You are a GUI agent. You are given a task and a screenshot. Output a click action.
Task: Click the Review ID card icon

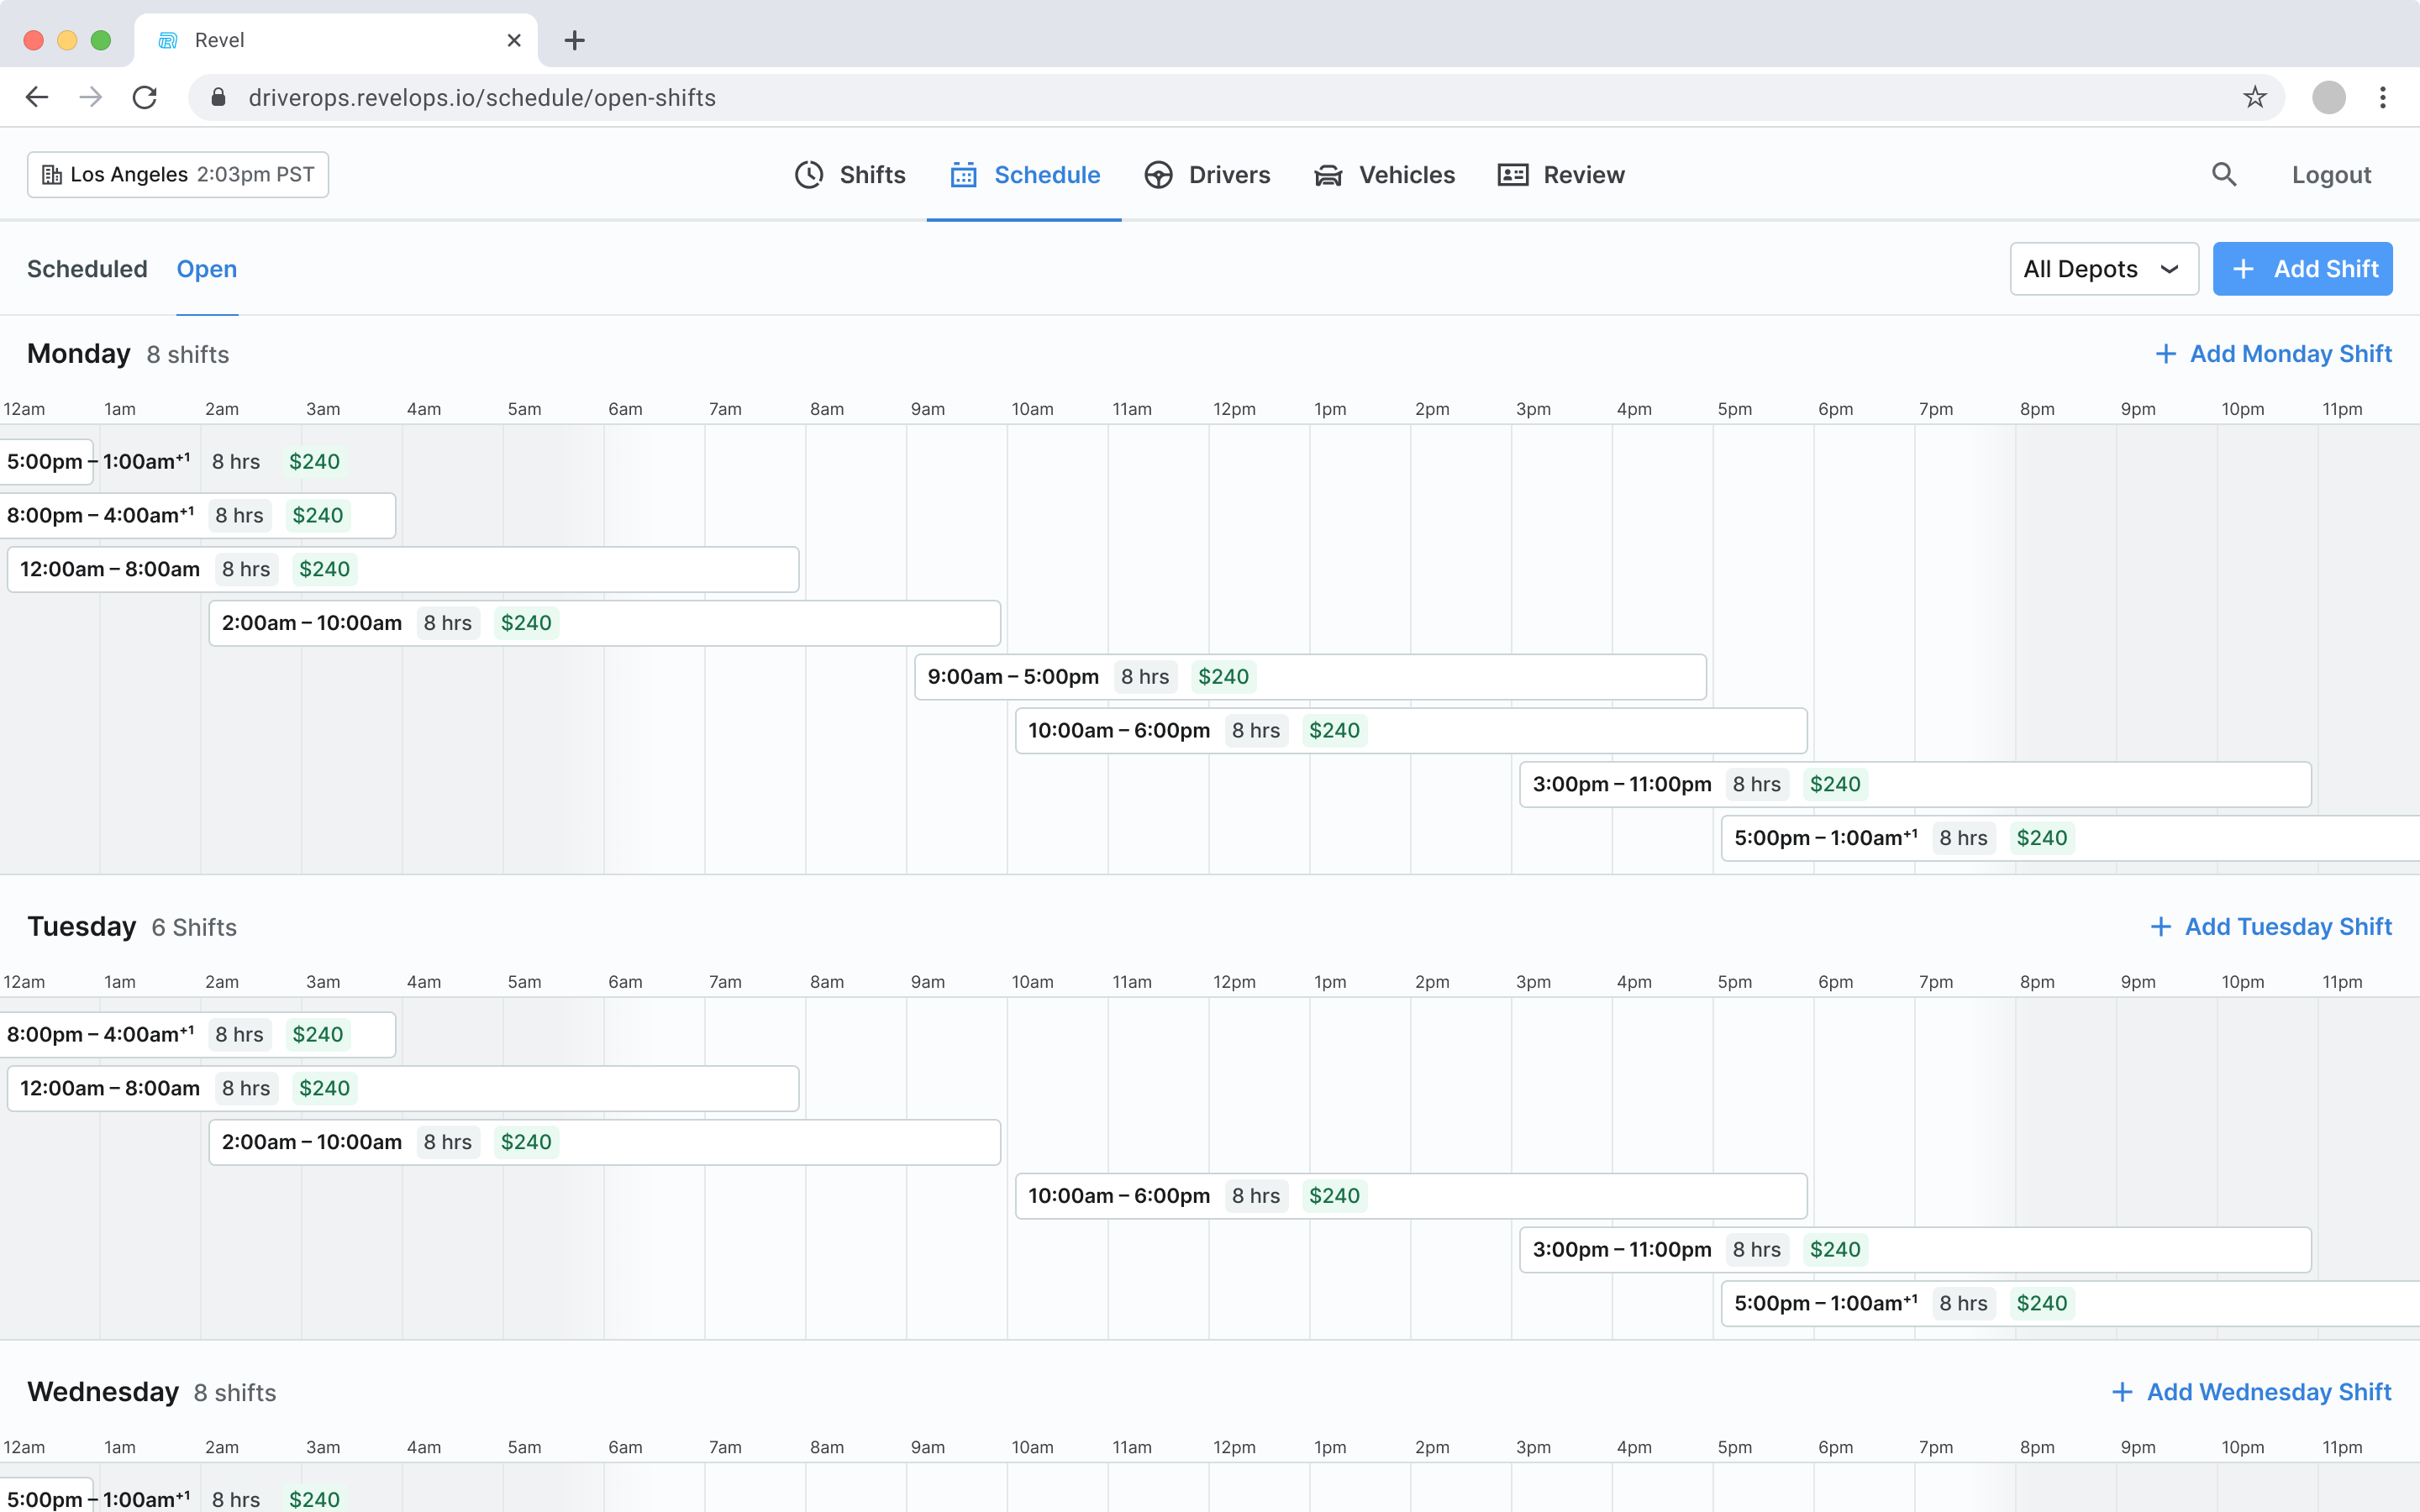(x=1512, y=175)
